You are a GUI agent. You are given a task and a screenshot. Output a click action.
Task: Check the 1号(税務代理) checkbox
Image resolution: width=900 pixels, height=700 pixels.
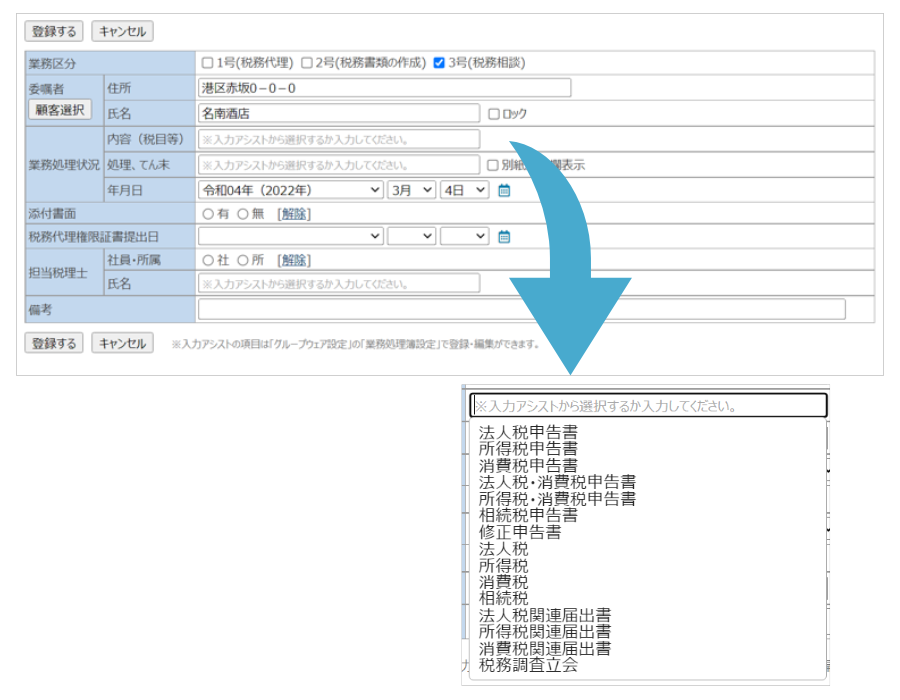tap(208, 63)
